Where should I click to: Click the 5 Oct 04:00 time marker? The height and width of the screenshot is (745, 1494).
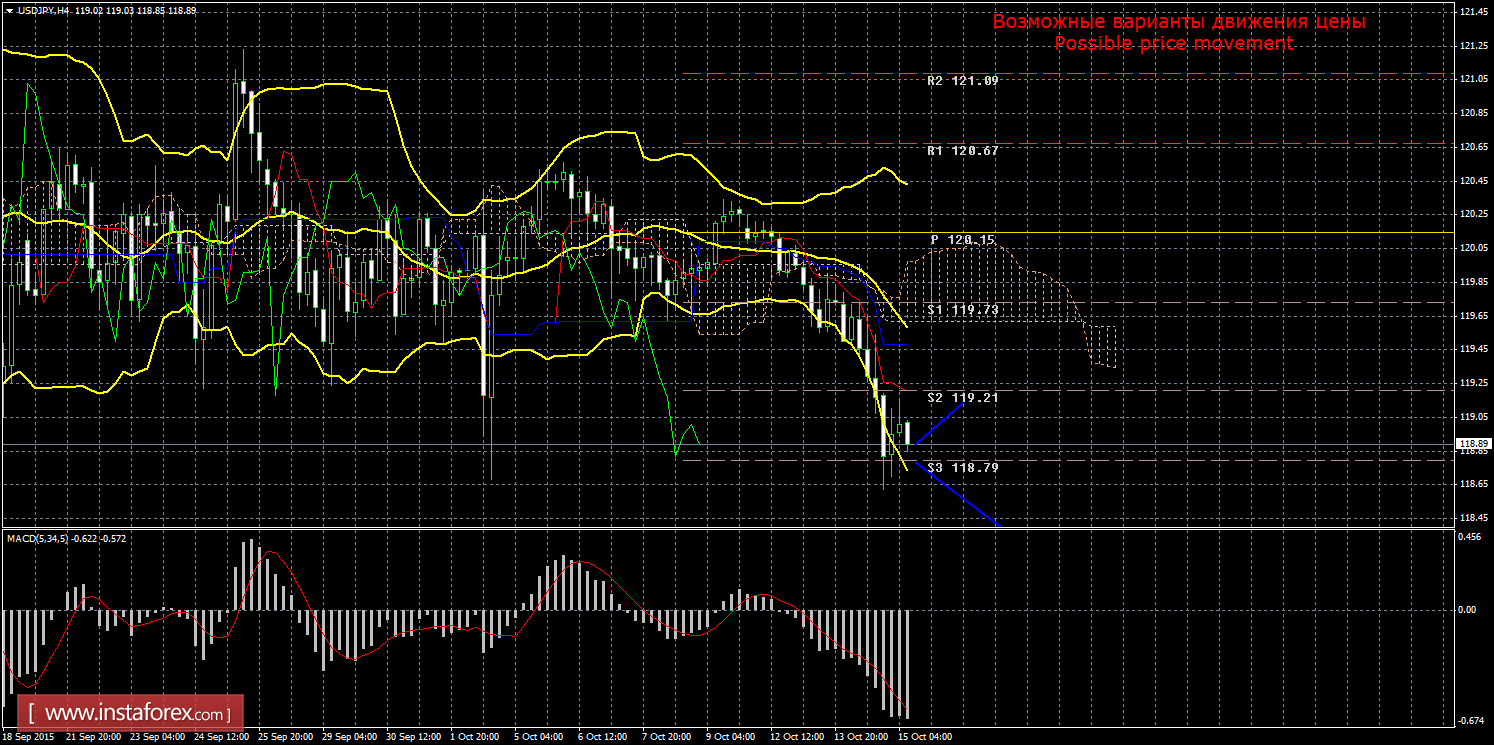pos(536,737)
